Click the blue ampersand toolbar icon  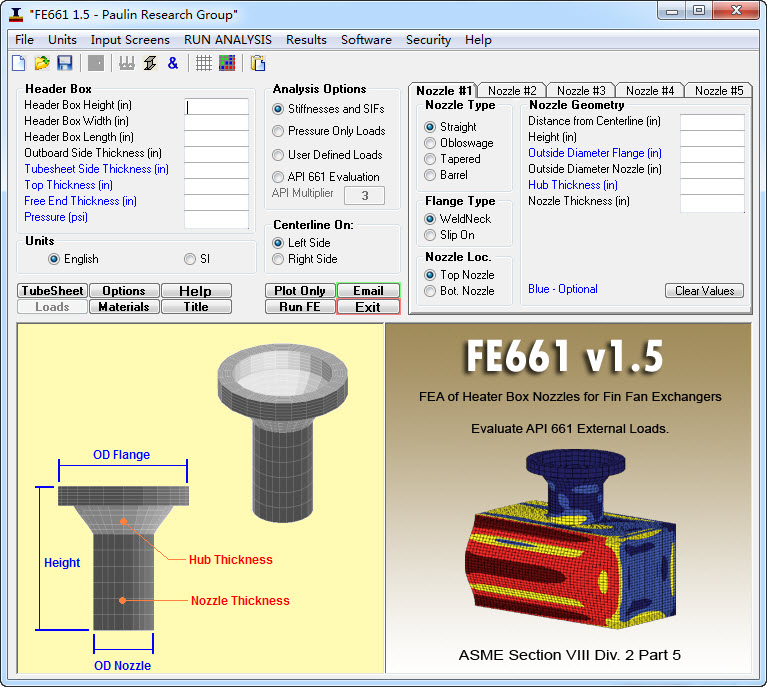(x=173, y=63)
